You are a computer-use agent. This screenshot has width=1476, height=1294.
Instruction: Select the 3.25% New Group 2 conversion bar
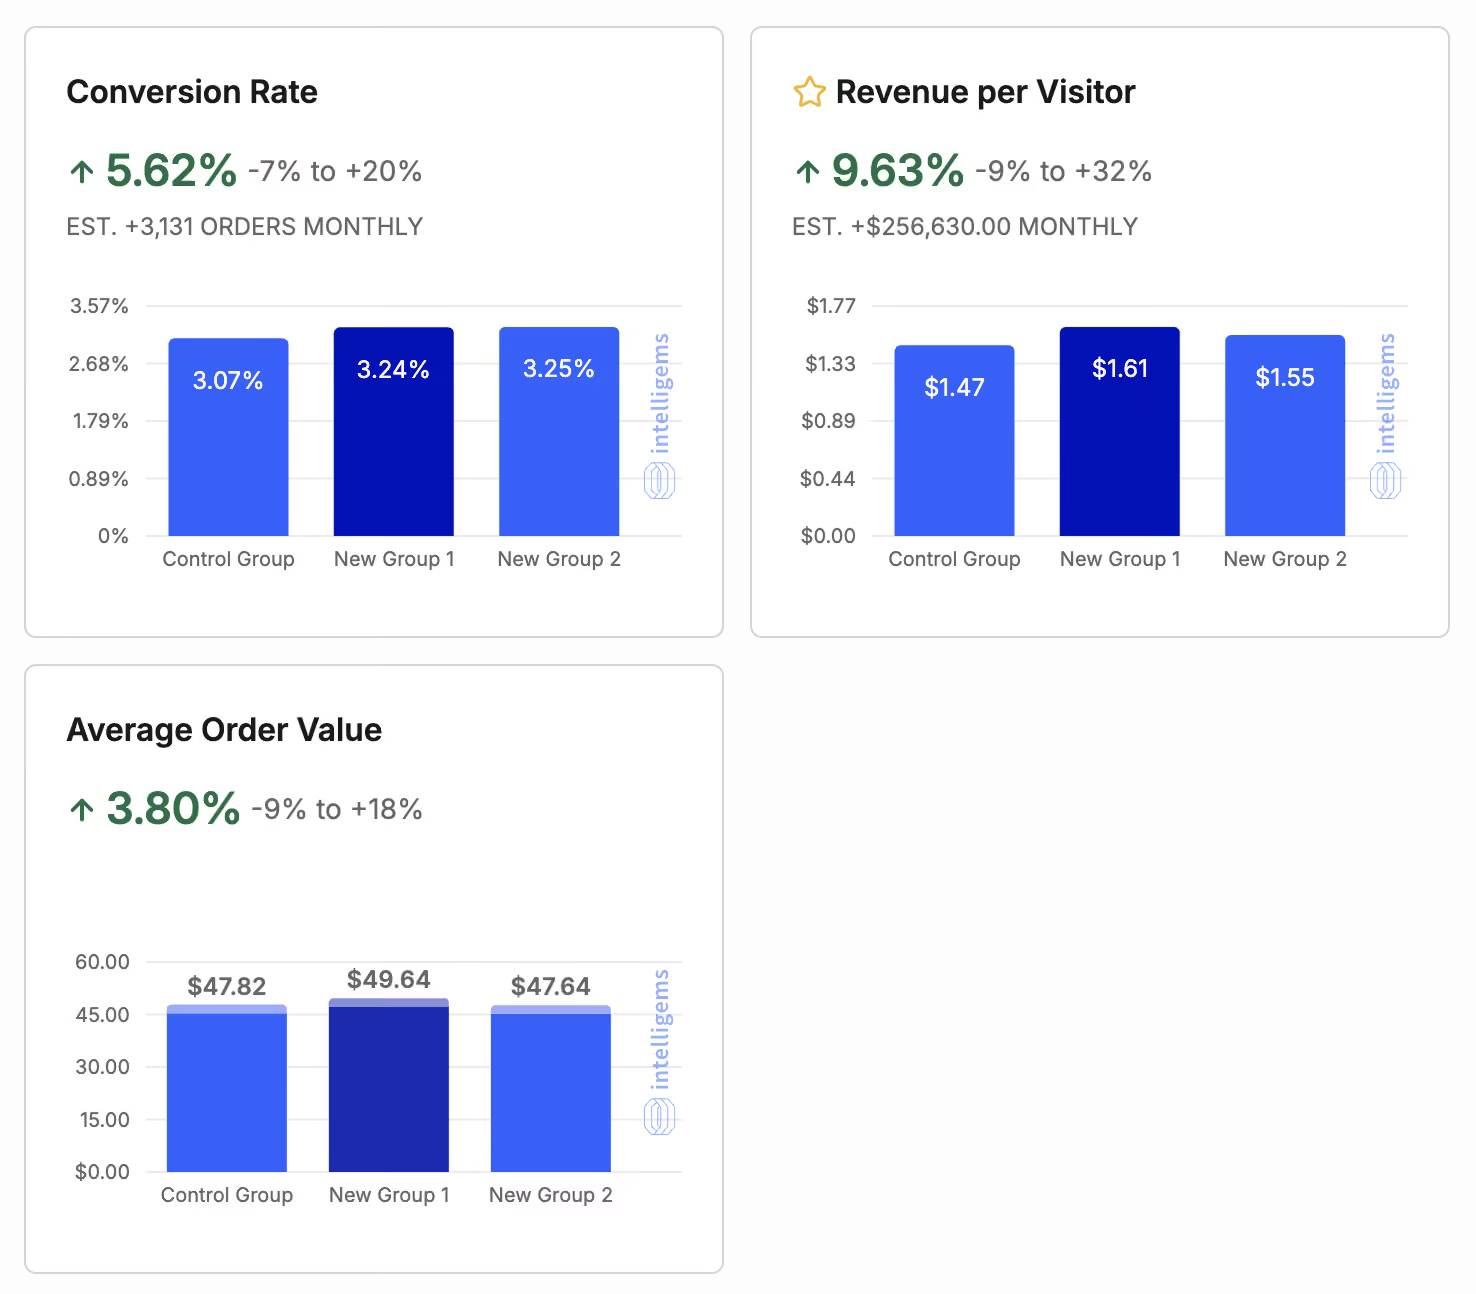pyautogui.click(x=559, y=431)
